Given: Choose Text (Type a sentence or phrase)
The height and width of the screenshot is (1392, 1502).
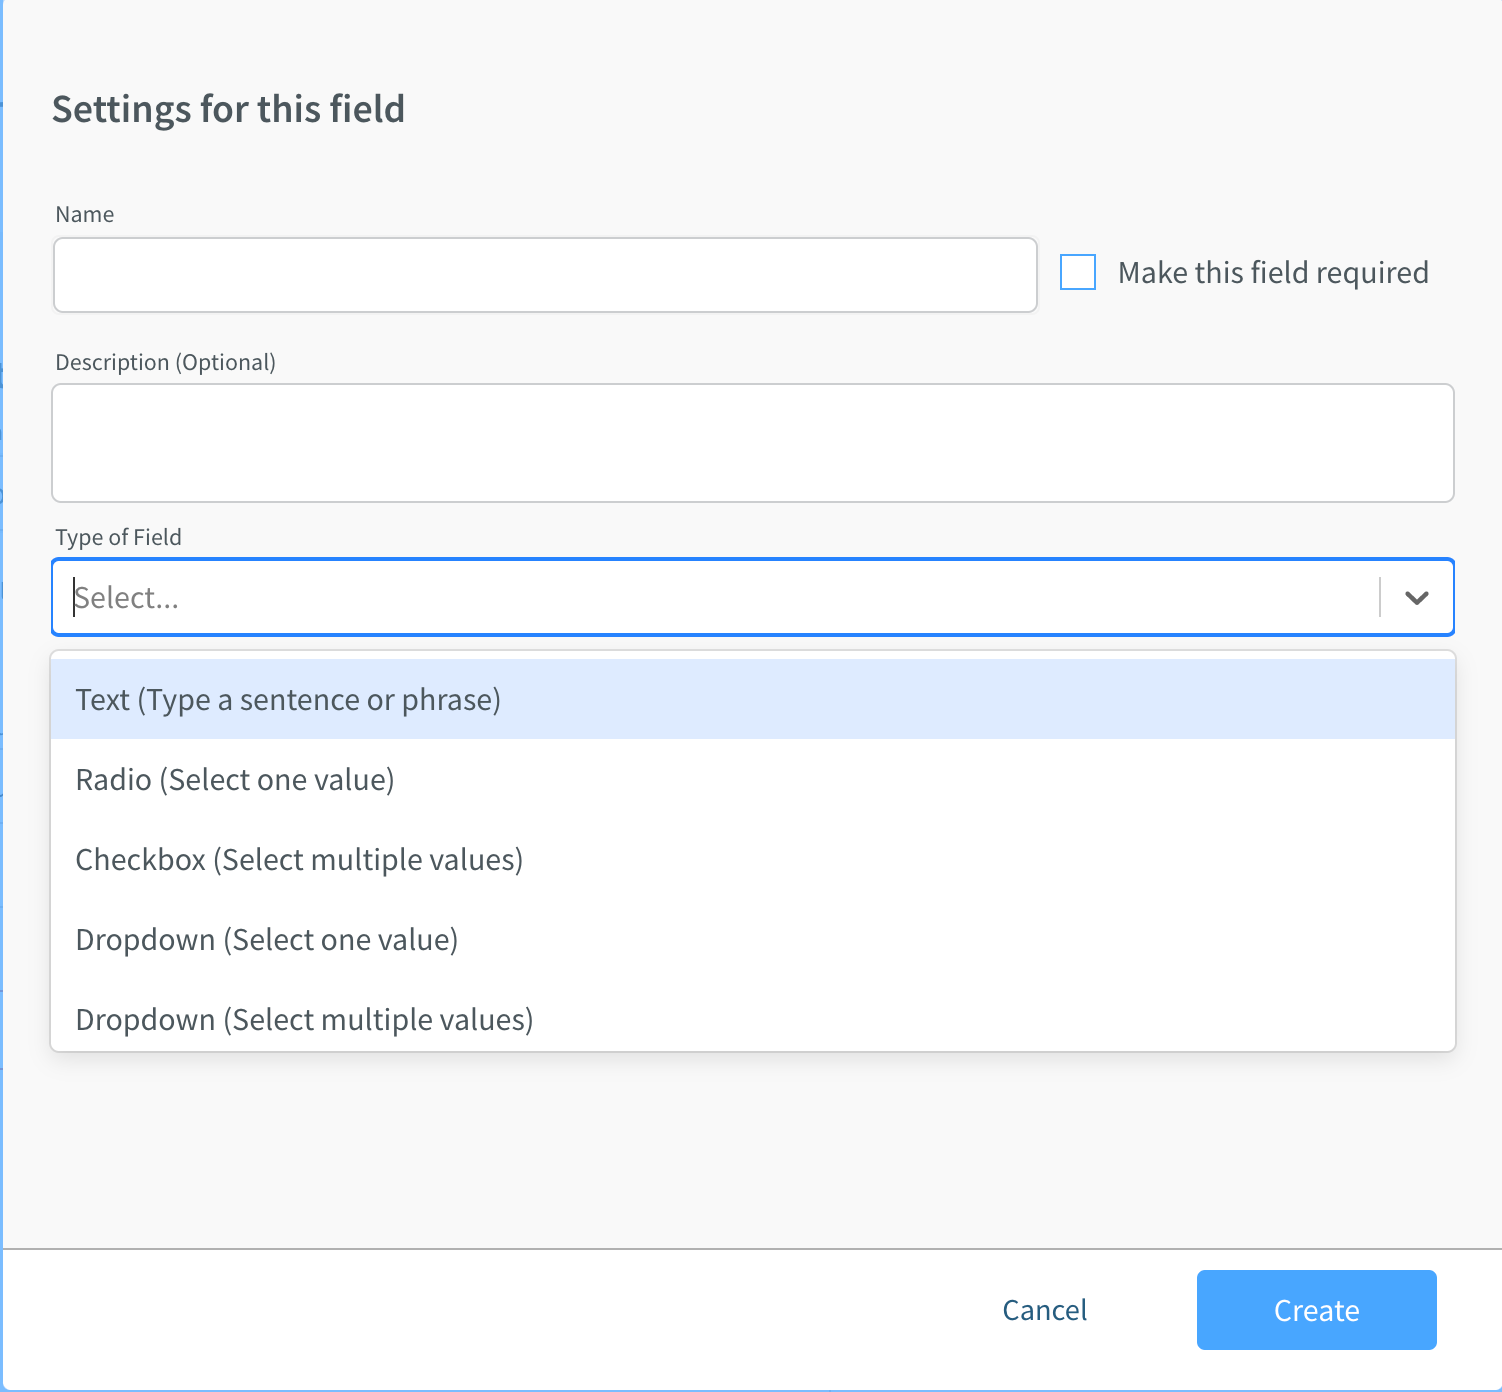Looking at the screenshot, I should pos(753,699).
